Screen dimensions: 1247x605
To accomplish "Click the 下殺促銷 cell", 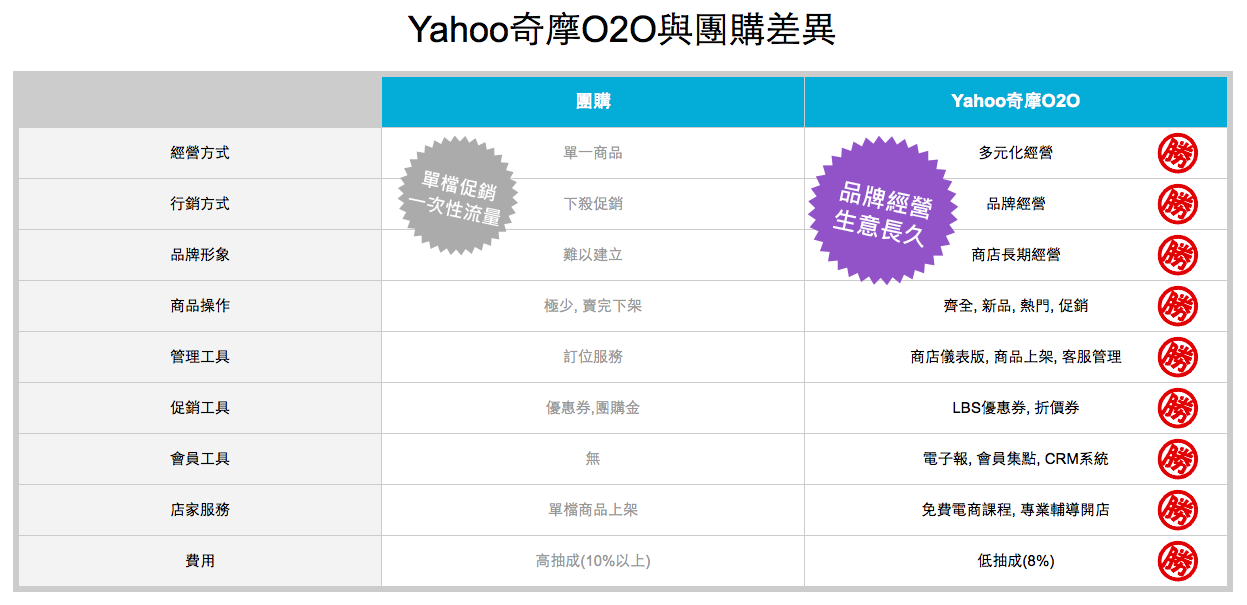I will click(593, 204).
